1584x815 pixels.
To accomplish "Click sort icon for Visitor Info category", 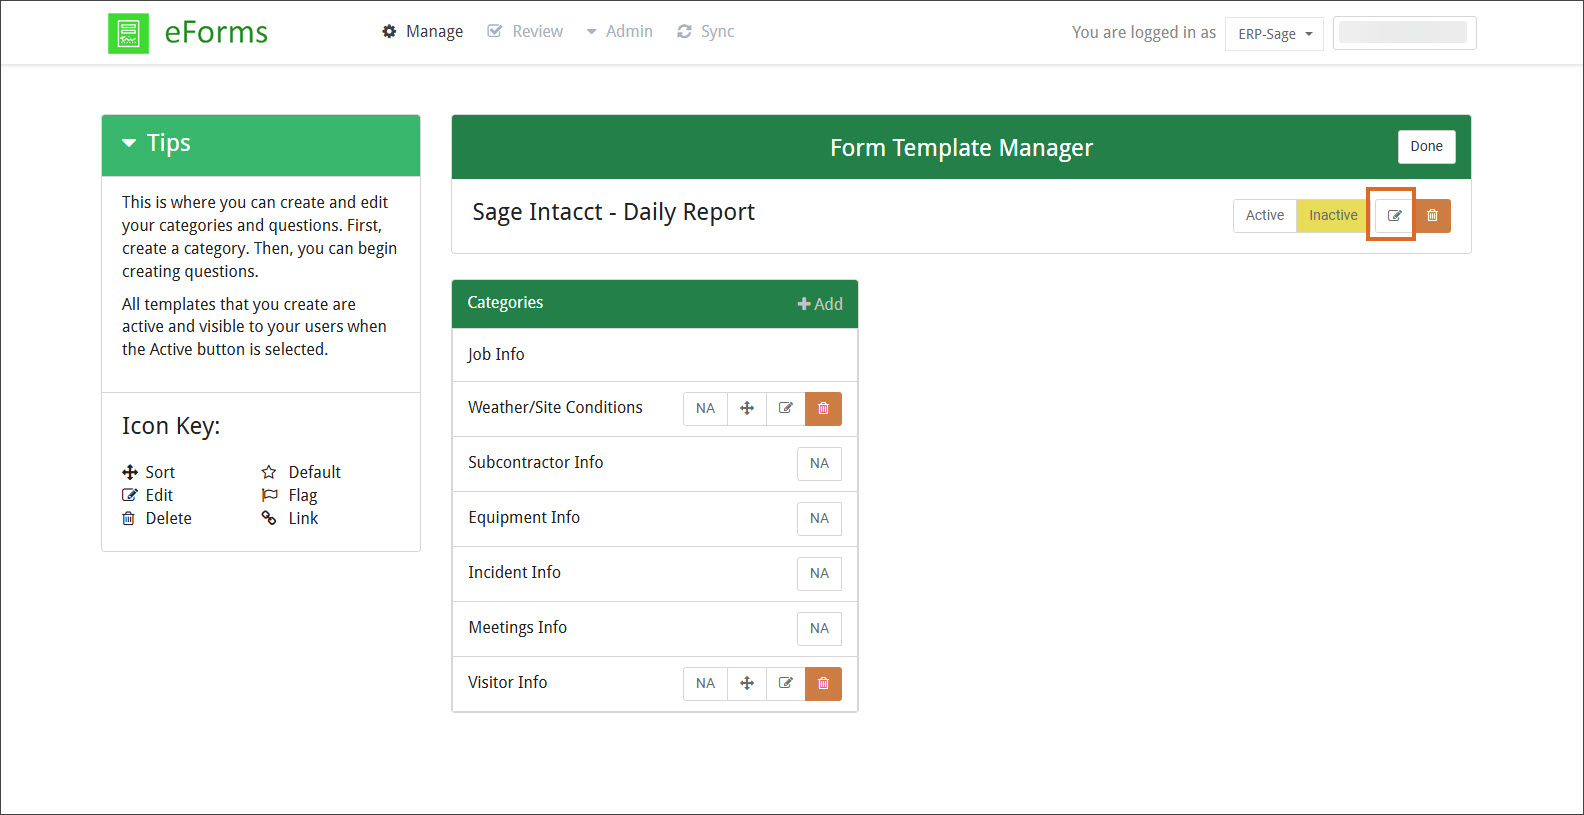I will click(746, 683).
